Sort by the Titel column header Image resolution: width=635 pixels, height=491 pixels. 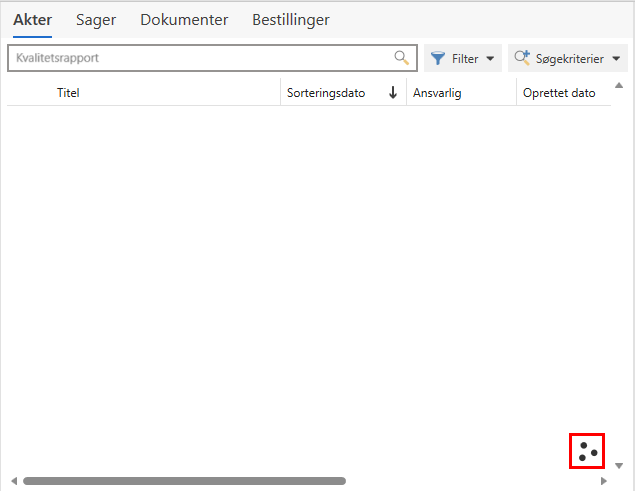click(68, 93)
